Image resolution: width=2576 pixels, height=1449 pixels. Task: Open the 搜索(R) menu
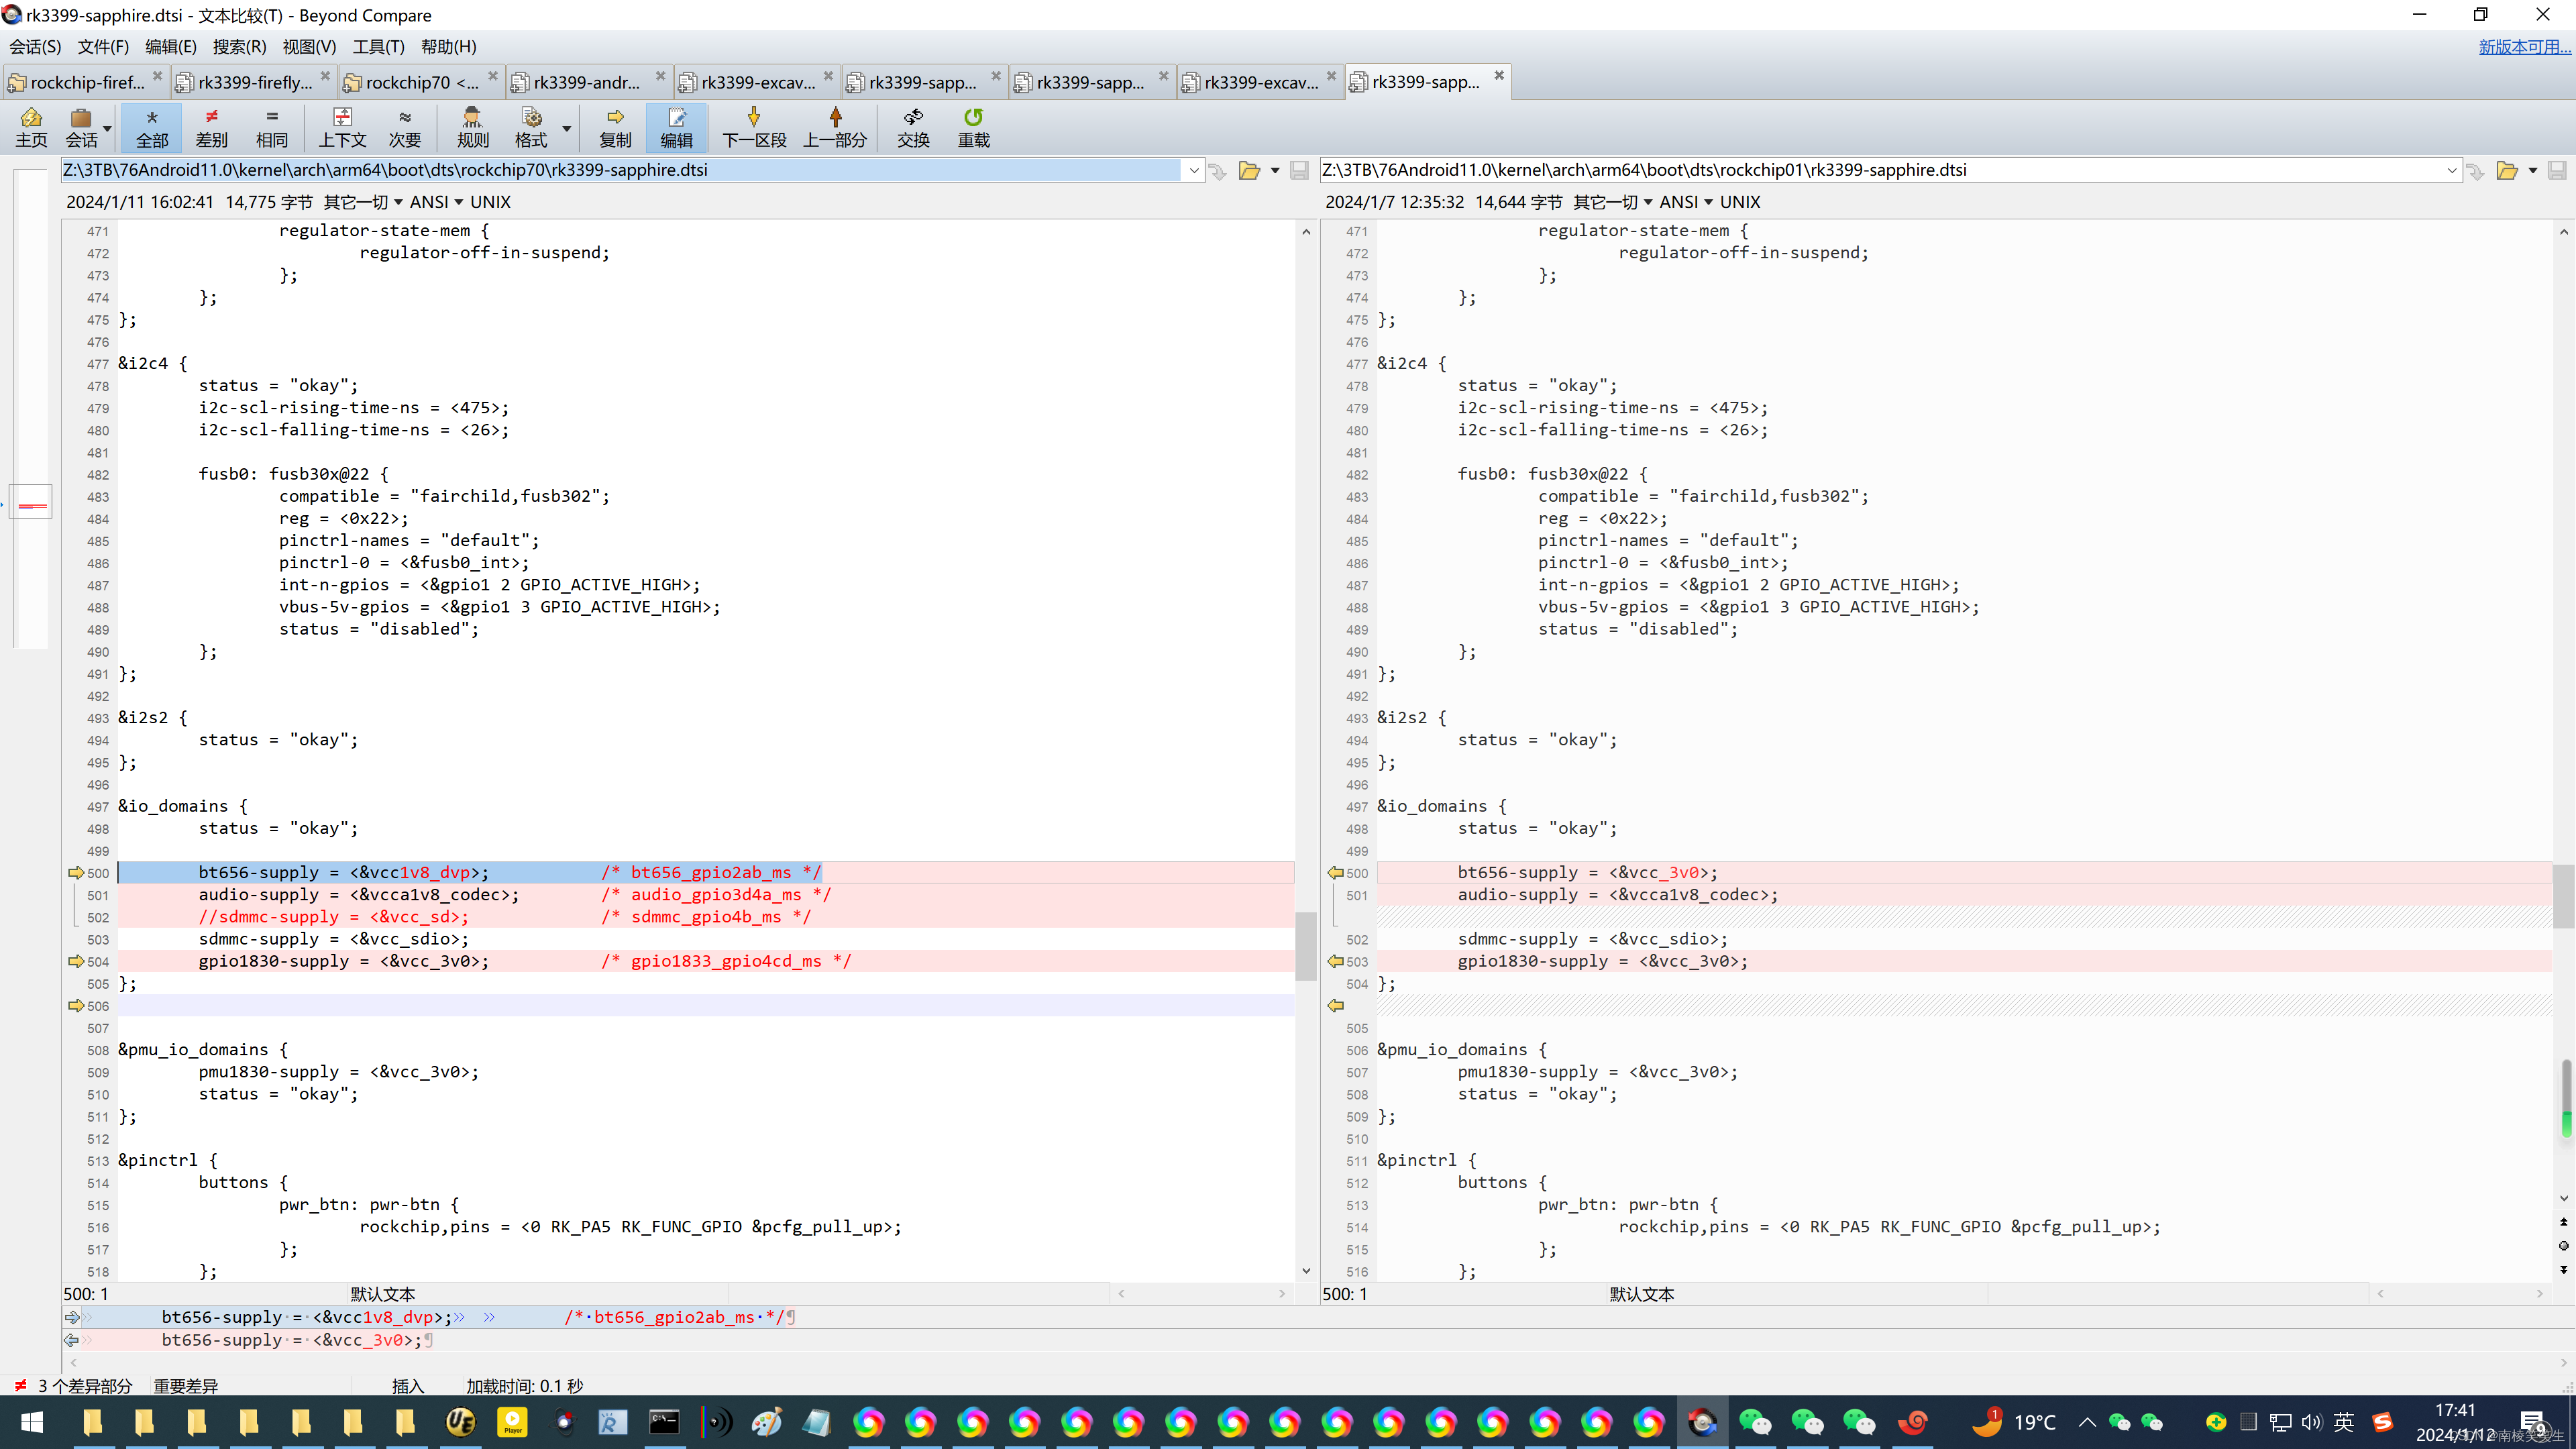pyautogui.click(x=239, y=46)
